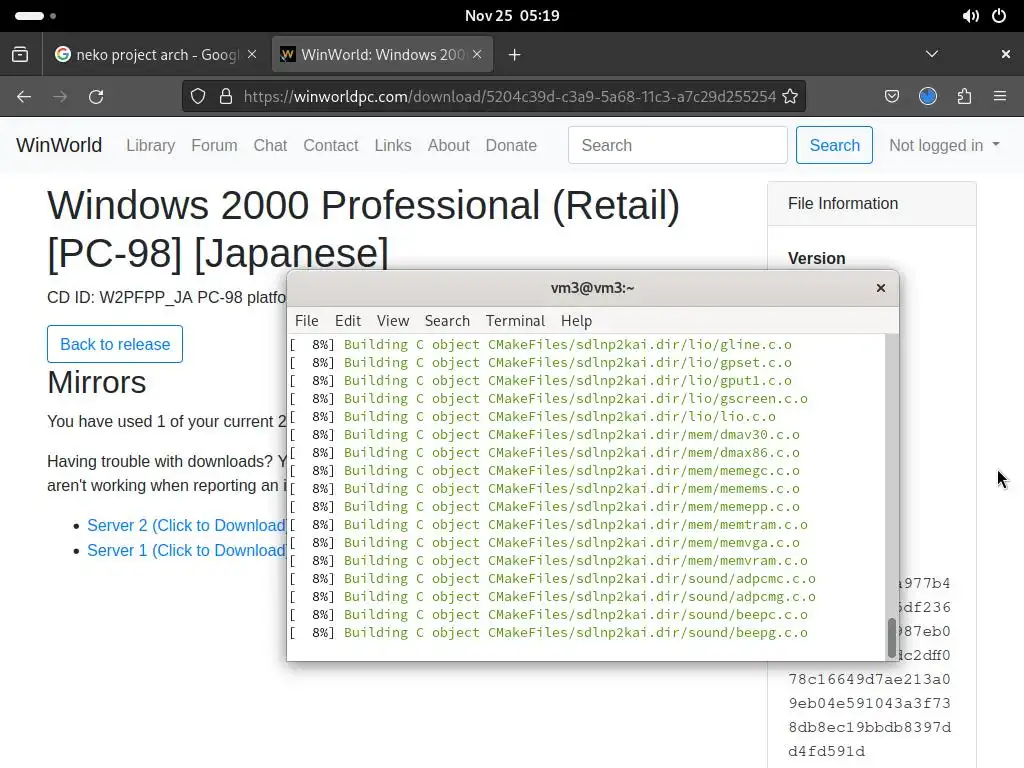Click the Mirrors heading
This screenshot has width=1024, height=768.
(x=97, y=382)
